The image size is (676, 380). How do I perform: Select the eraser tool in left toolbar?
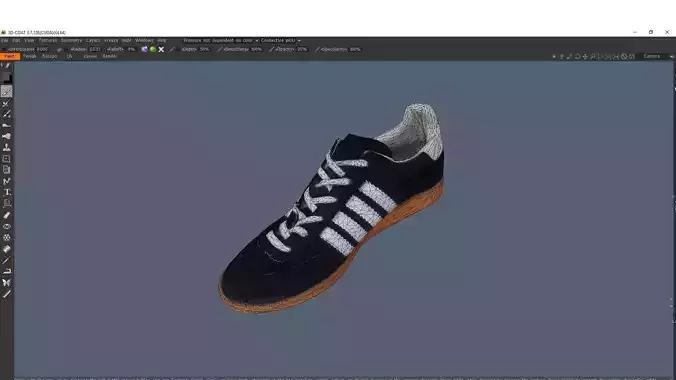6,215
